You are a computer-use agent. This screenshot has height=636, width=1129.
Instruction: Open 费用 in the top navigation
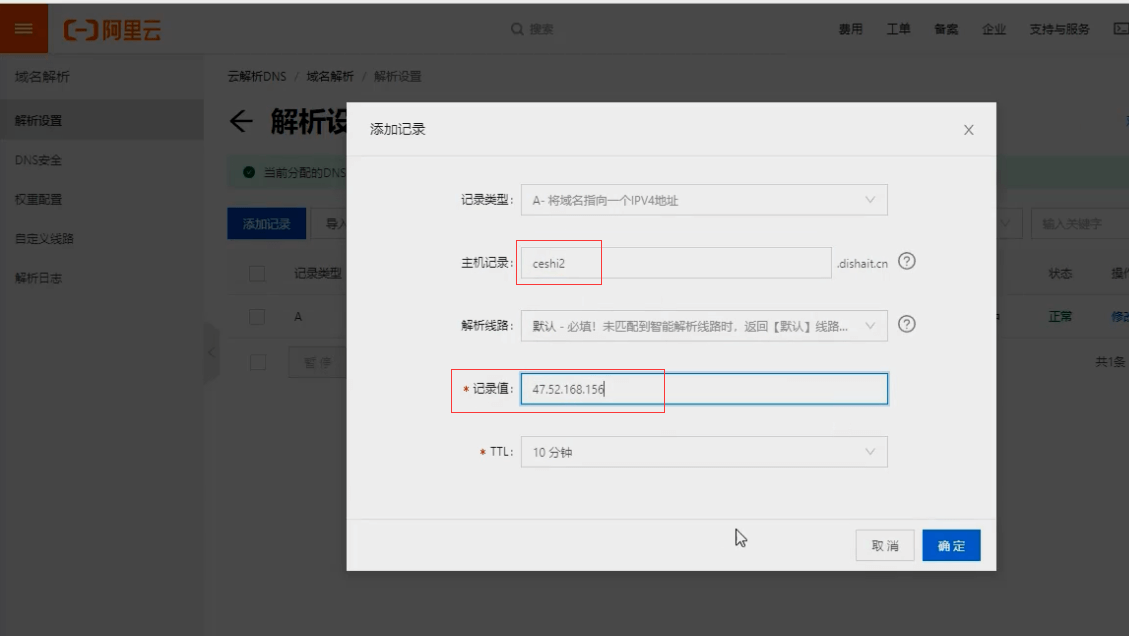pos(850,29)
